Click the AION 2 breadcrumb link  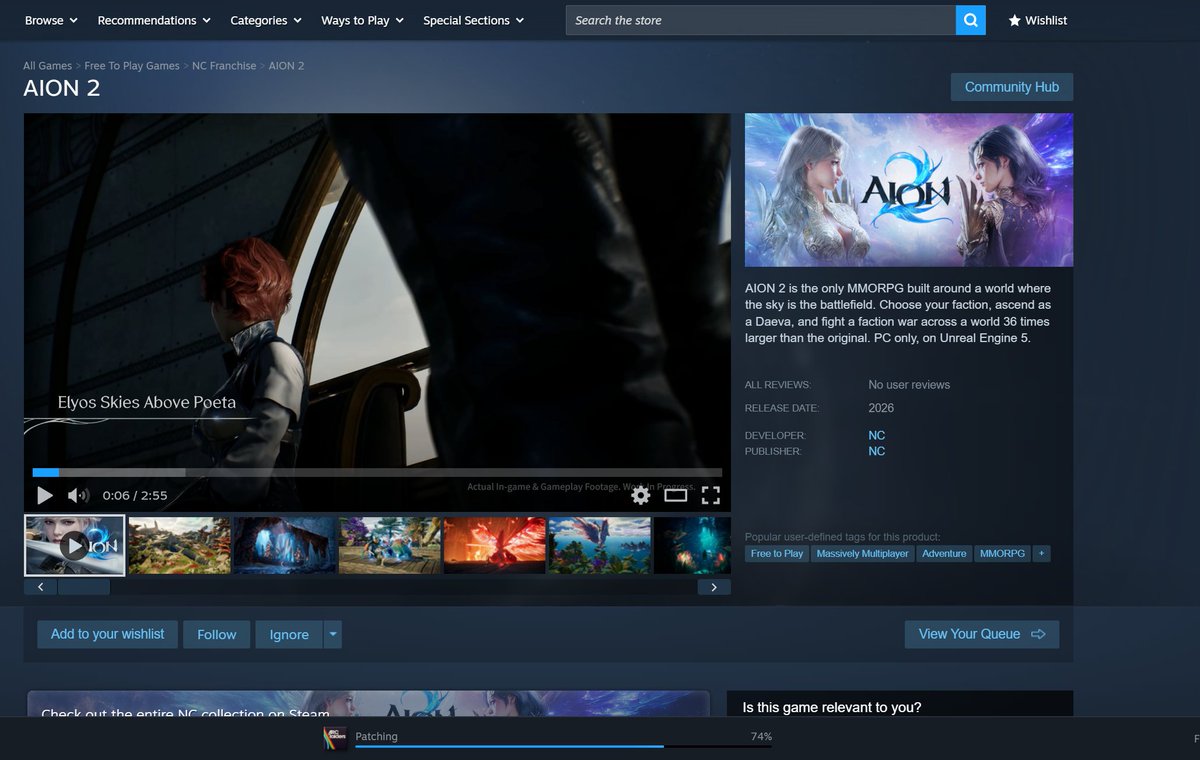point(286,66)
